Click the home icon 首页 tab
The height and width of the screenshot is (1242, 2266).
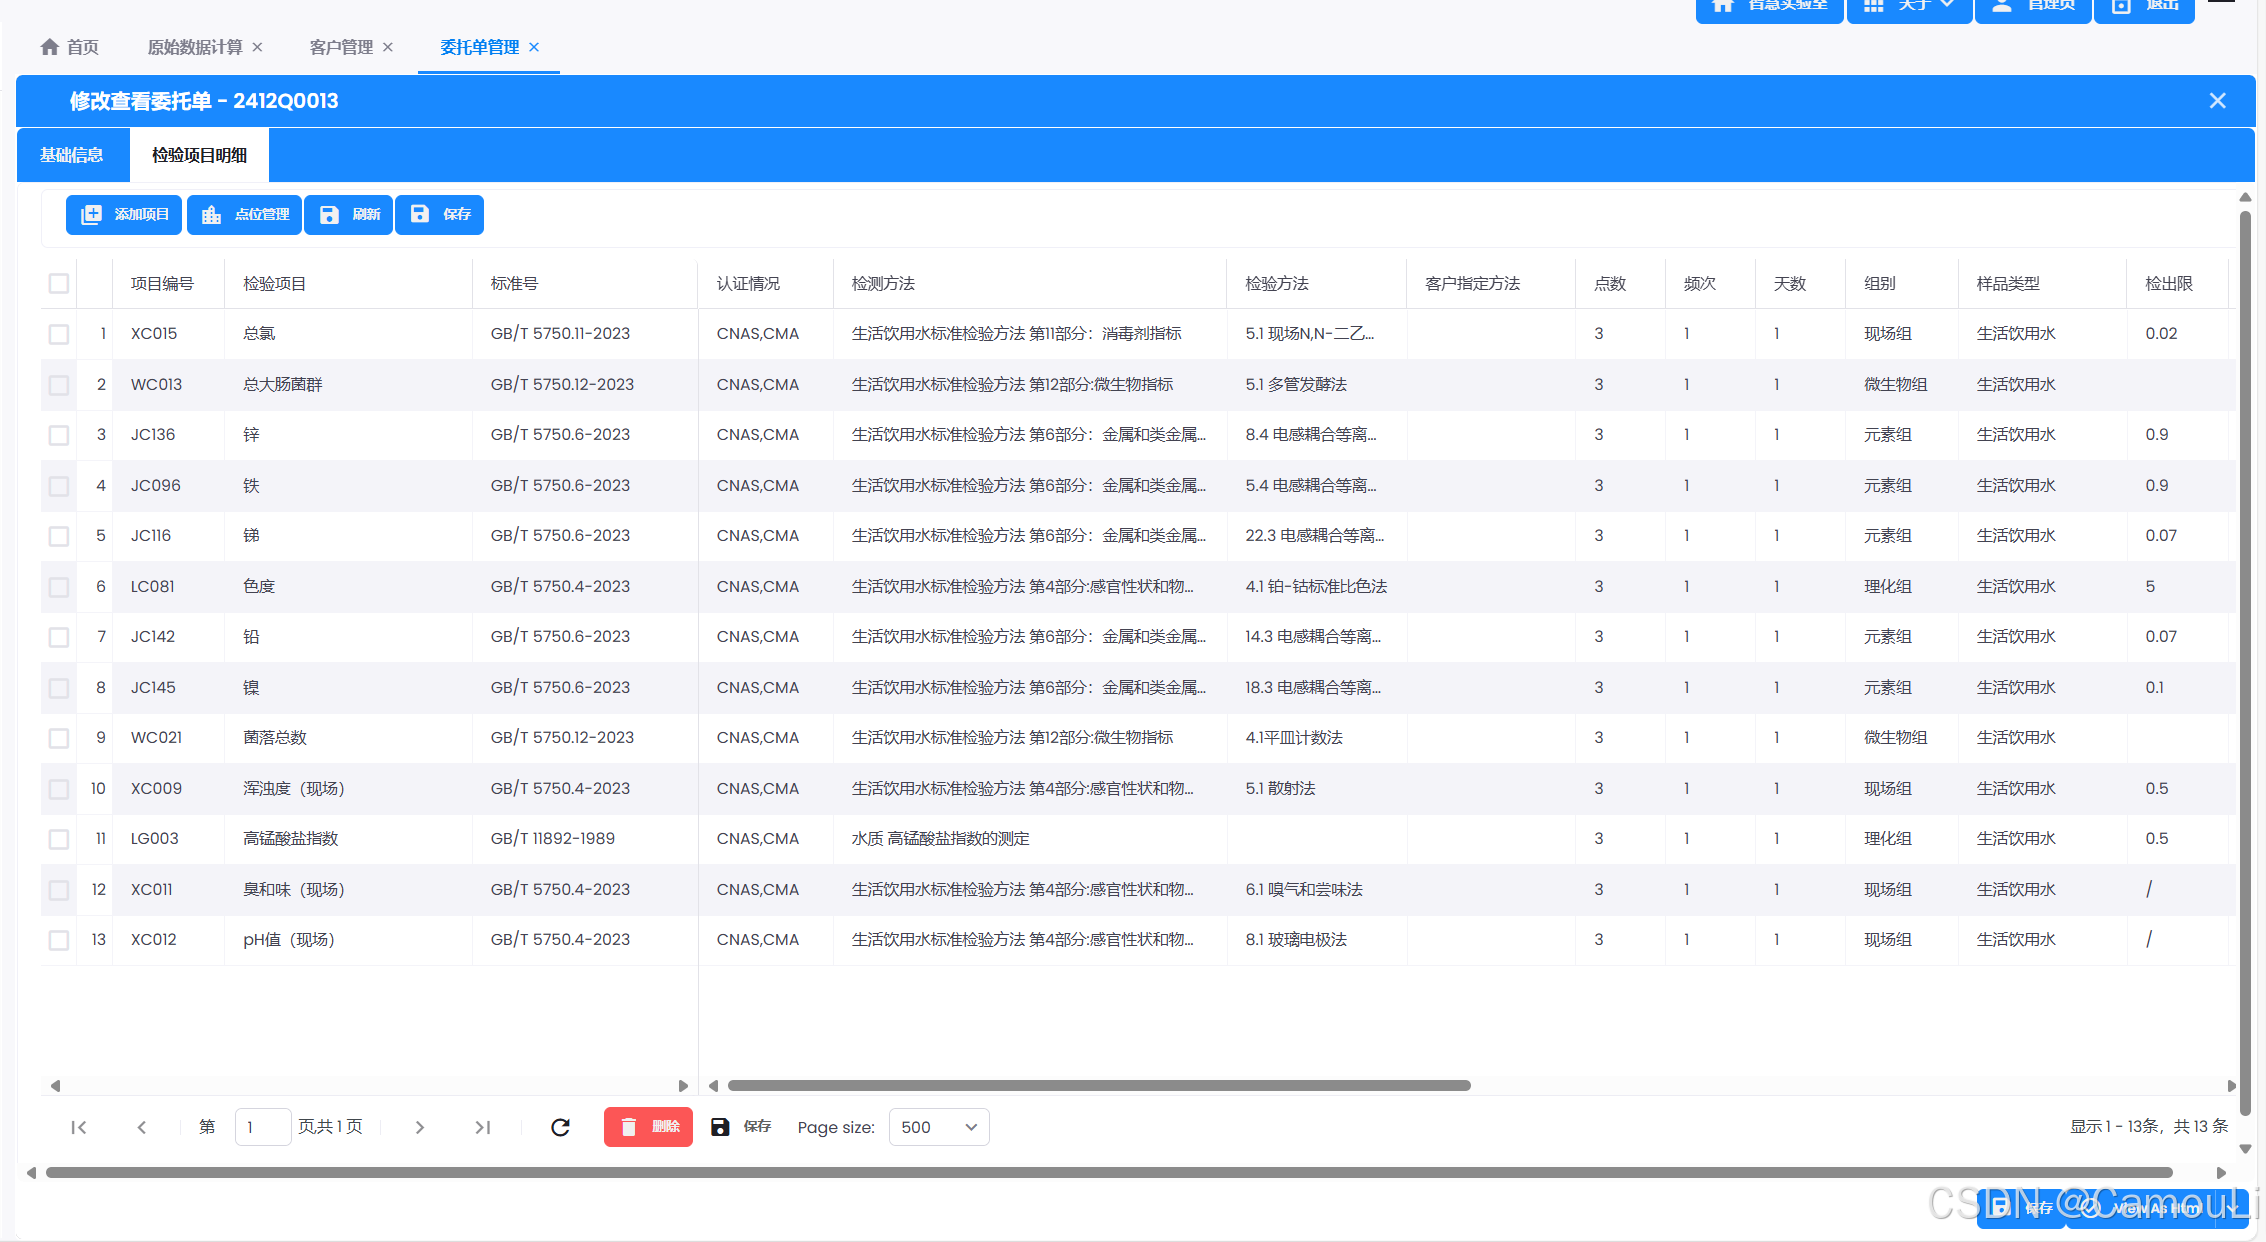coord(69,47)
